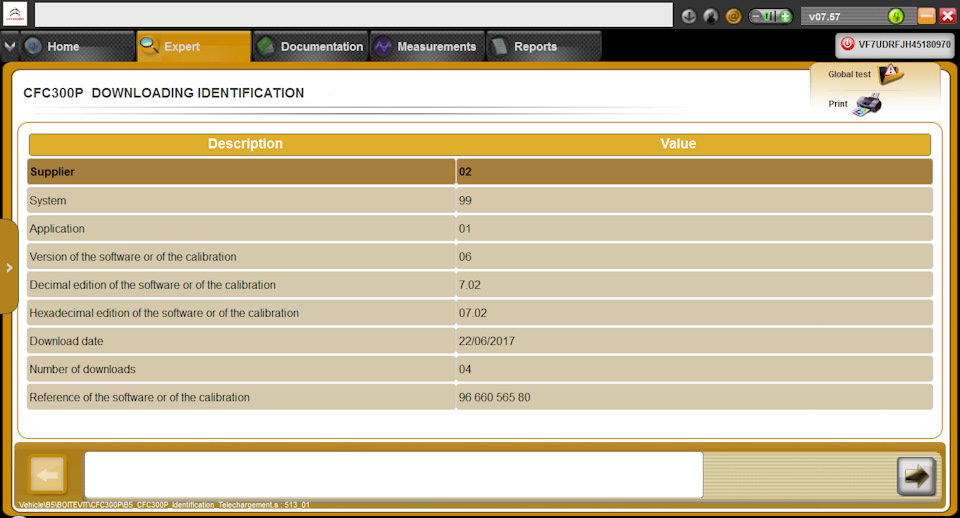960x518 pixels.
Task: Click the top search input field
Action: pos(354,15)
